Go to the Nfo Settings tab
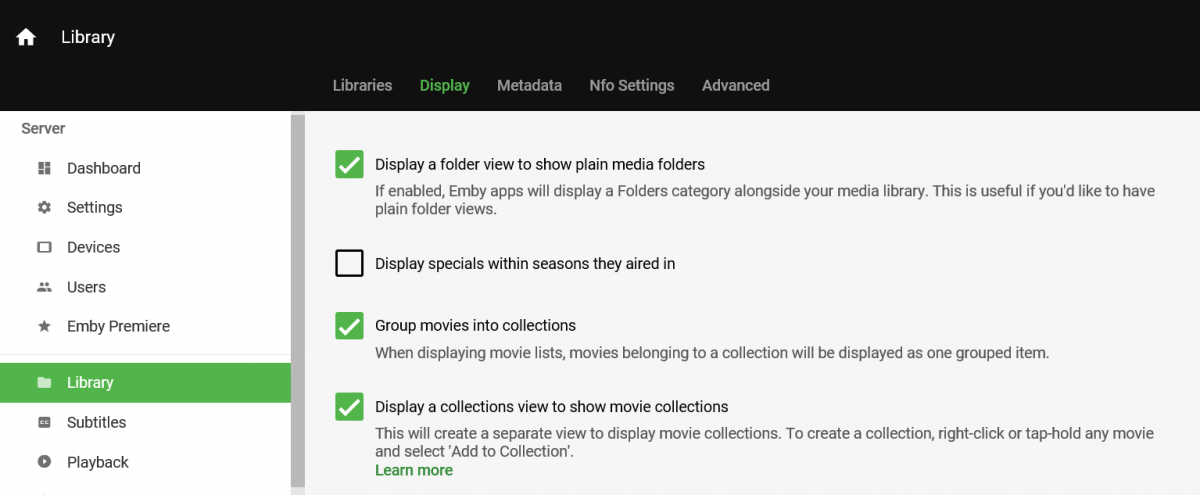This screenshot has width=1200, height=495. (632, 85)
